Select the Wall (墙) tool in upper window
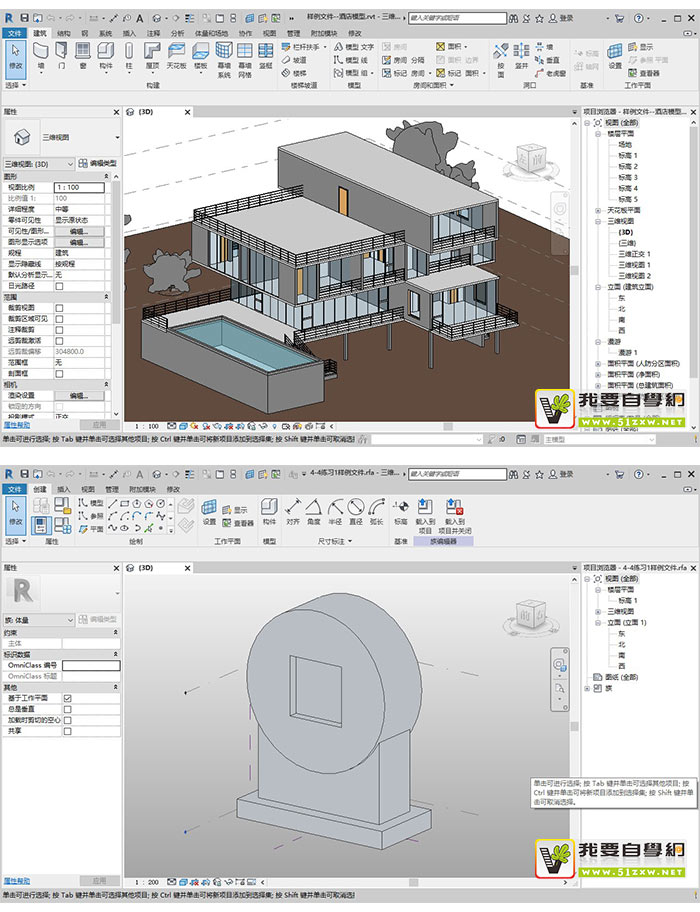The image size is (700, 912). 41,56
